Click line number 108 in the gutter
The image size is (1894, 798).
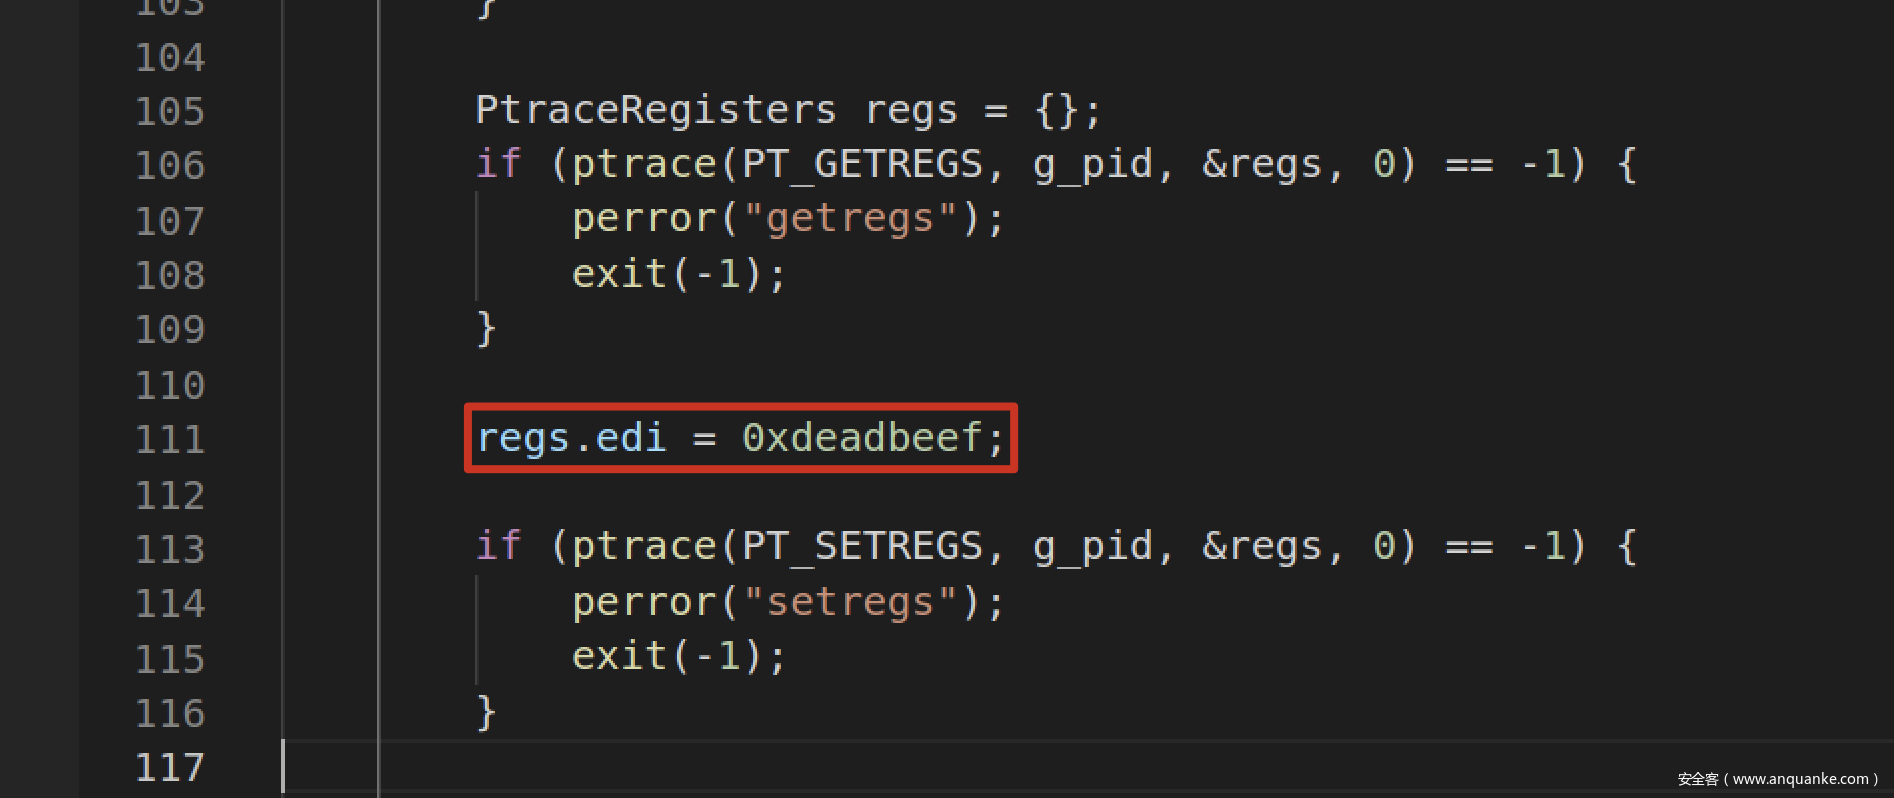coord(170,275)
